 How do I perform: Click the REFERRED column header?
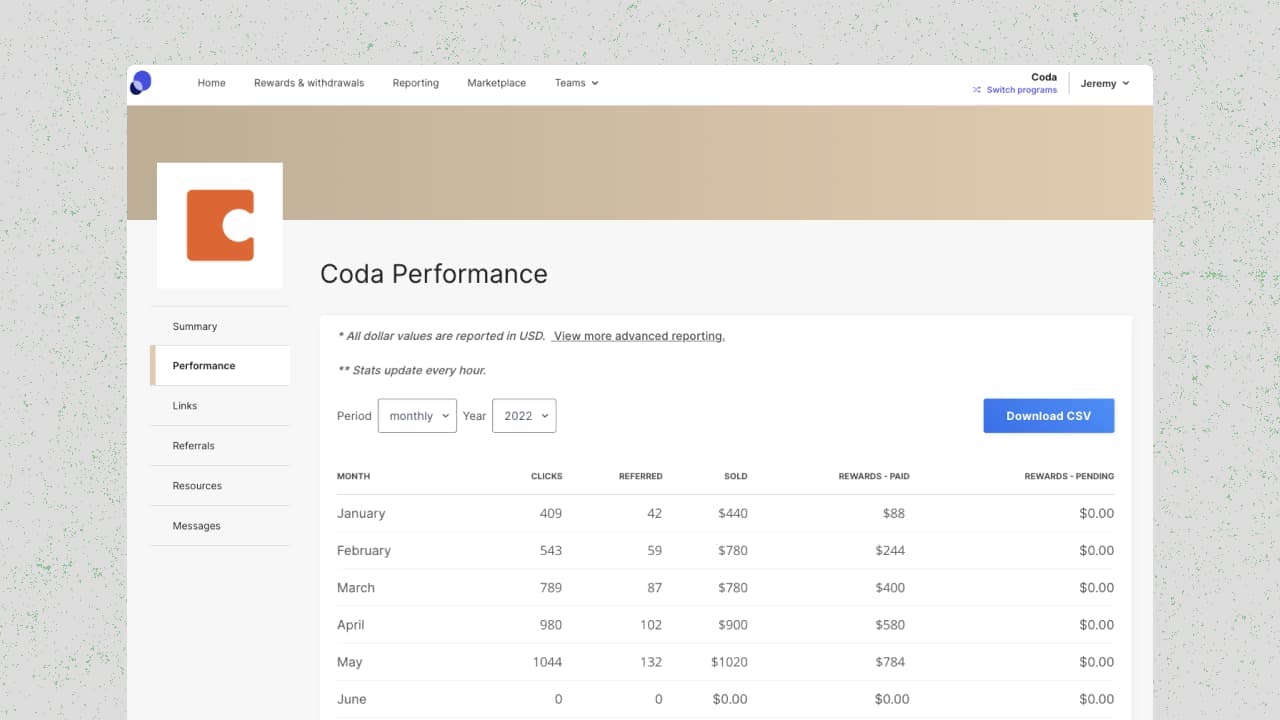pyautogui.click(x=641, y=476)
